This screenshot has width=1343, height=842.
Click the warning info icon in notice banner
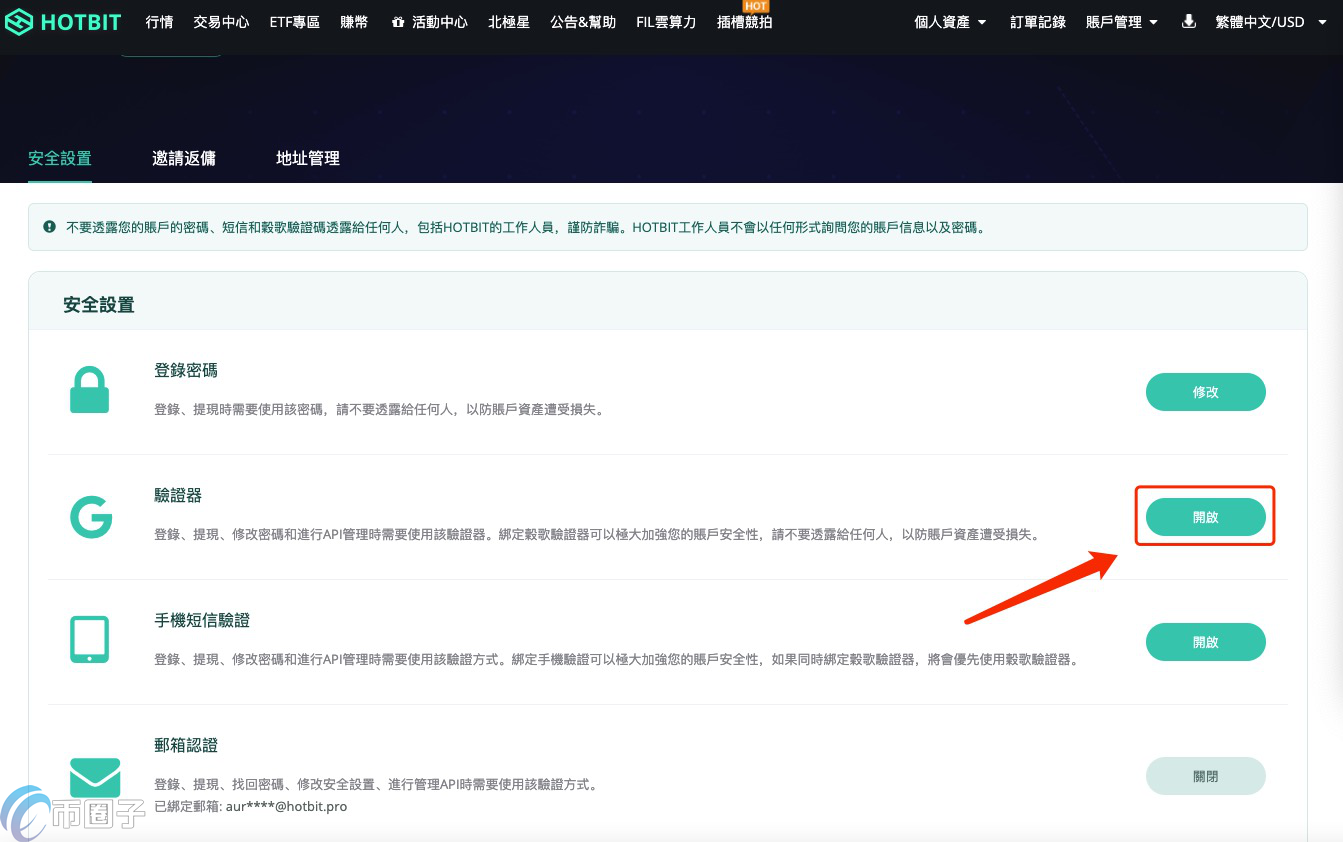49,227
